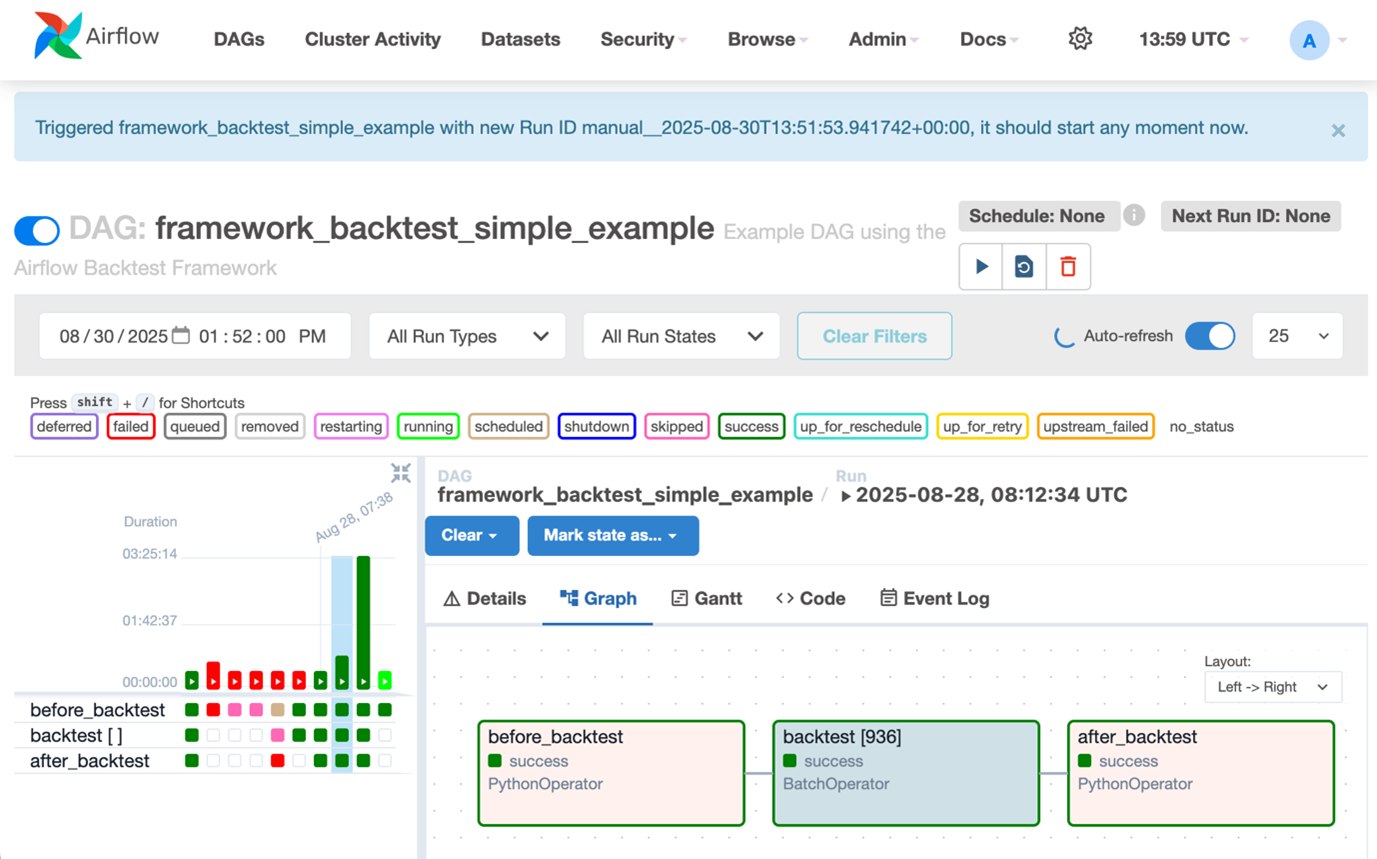Click the Airflow pinwheel logo
The width and height of the screenshot is (1377, 859).
coord(56,37)
